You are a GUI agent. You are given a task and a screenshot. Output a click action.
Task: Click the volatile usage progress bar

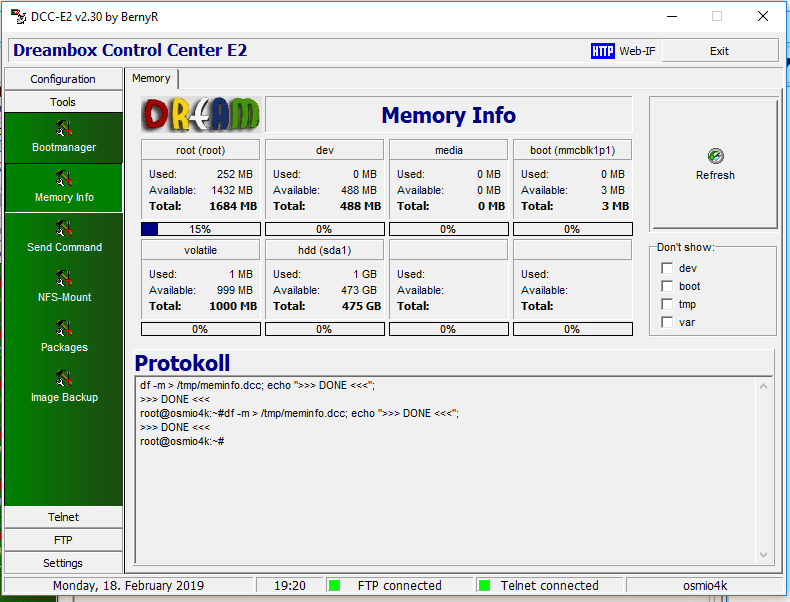point(201,329)
